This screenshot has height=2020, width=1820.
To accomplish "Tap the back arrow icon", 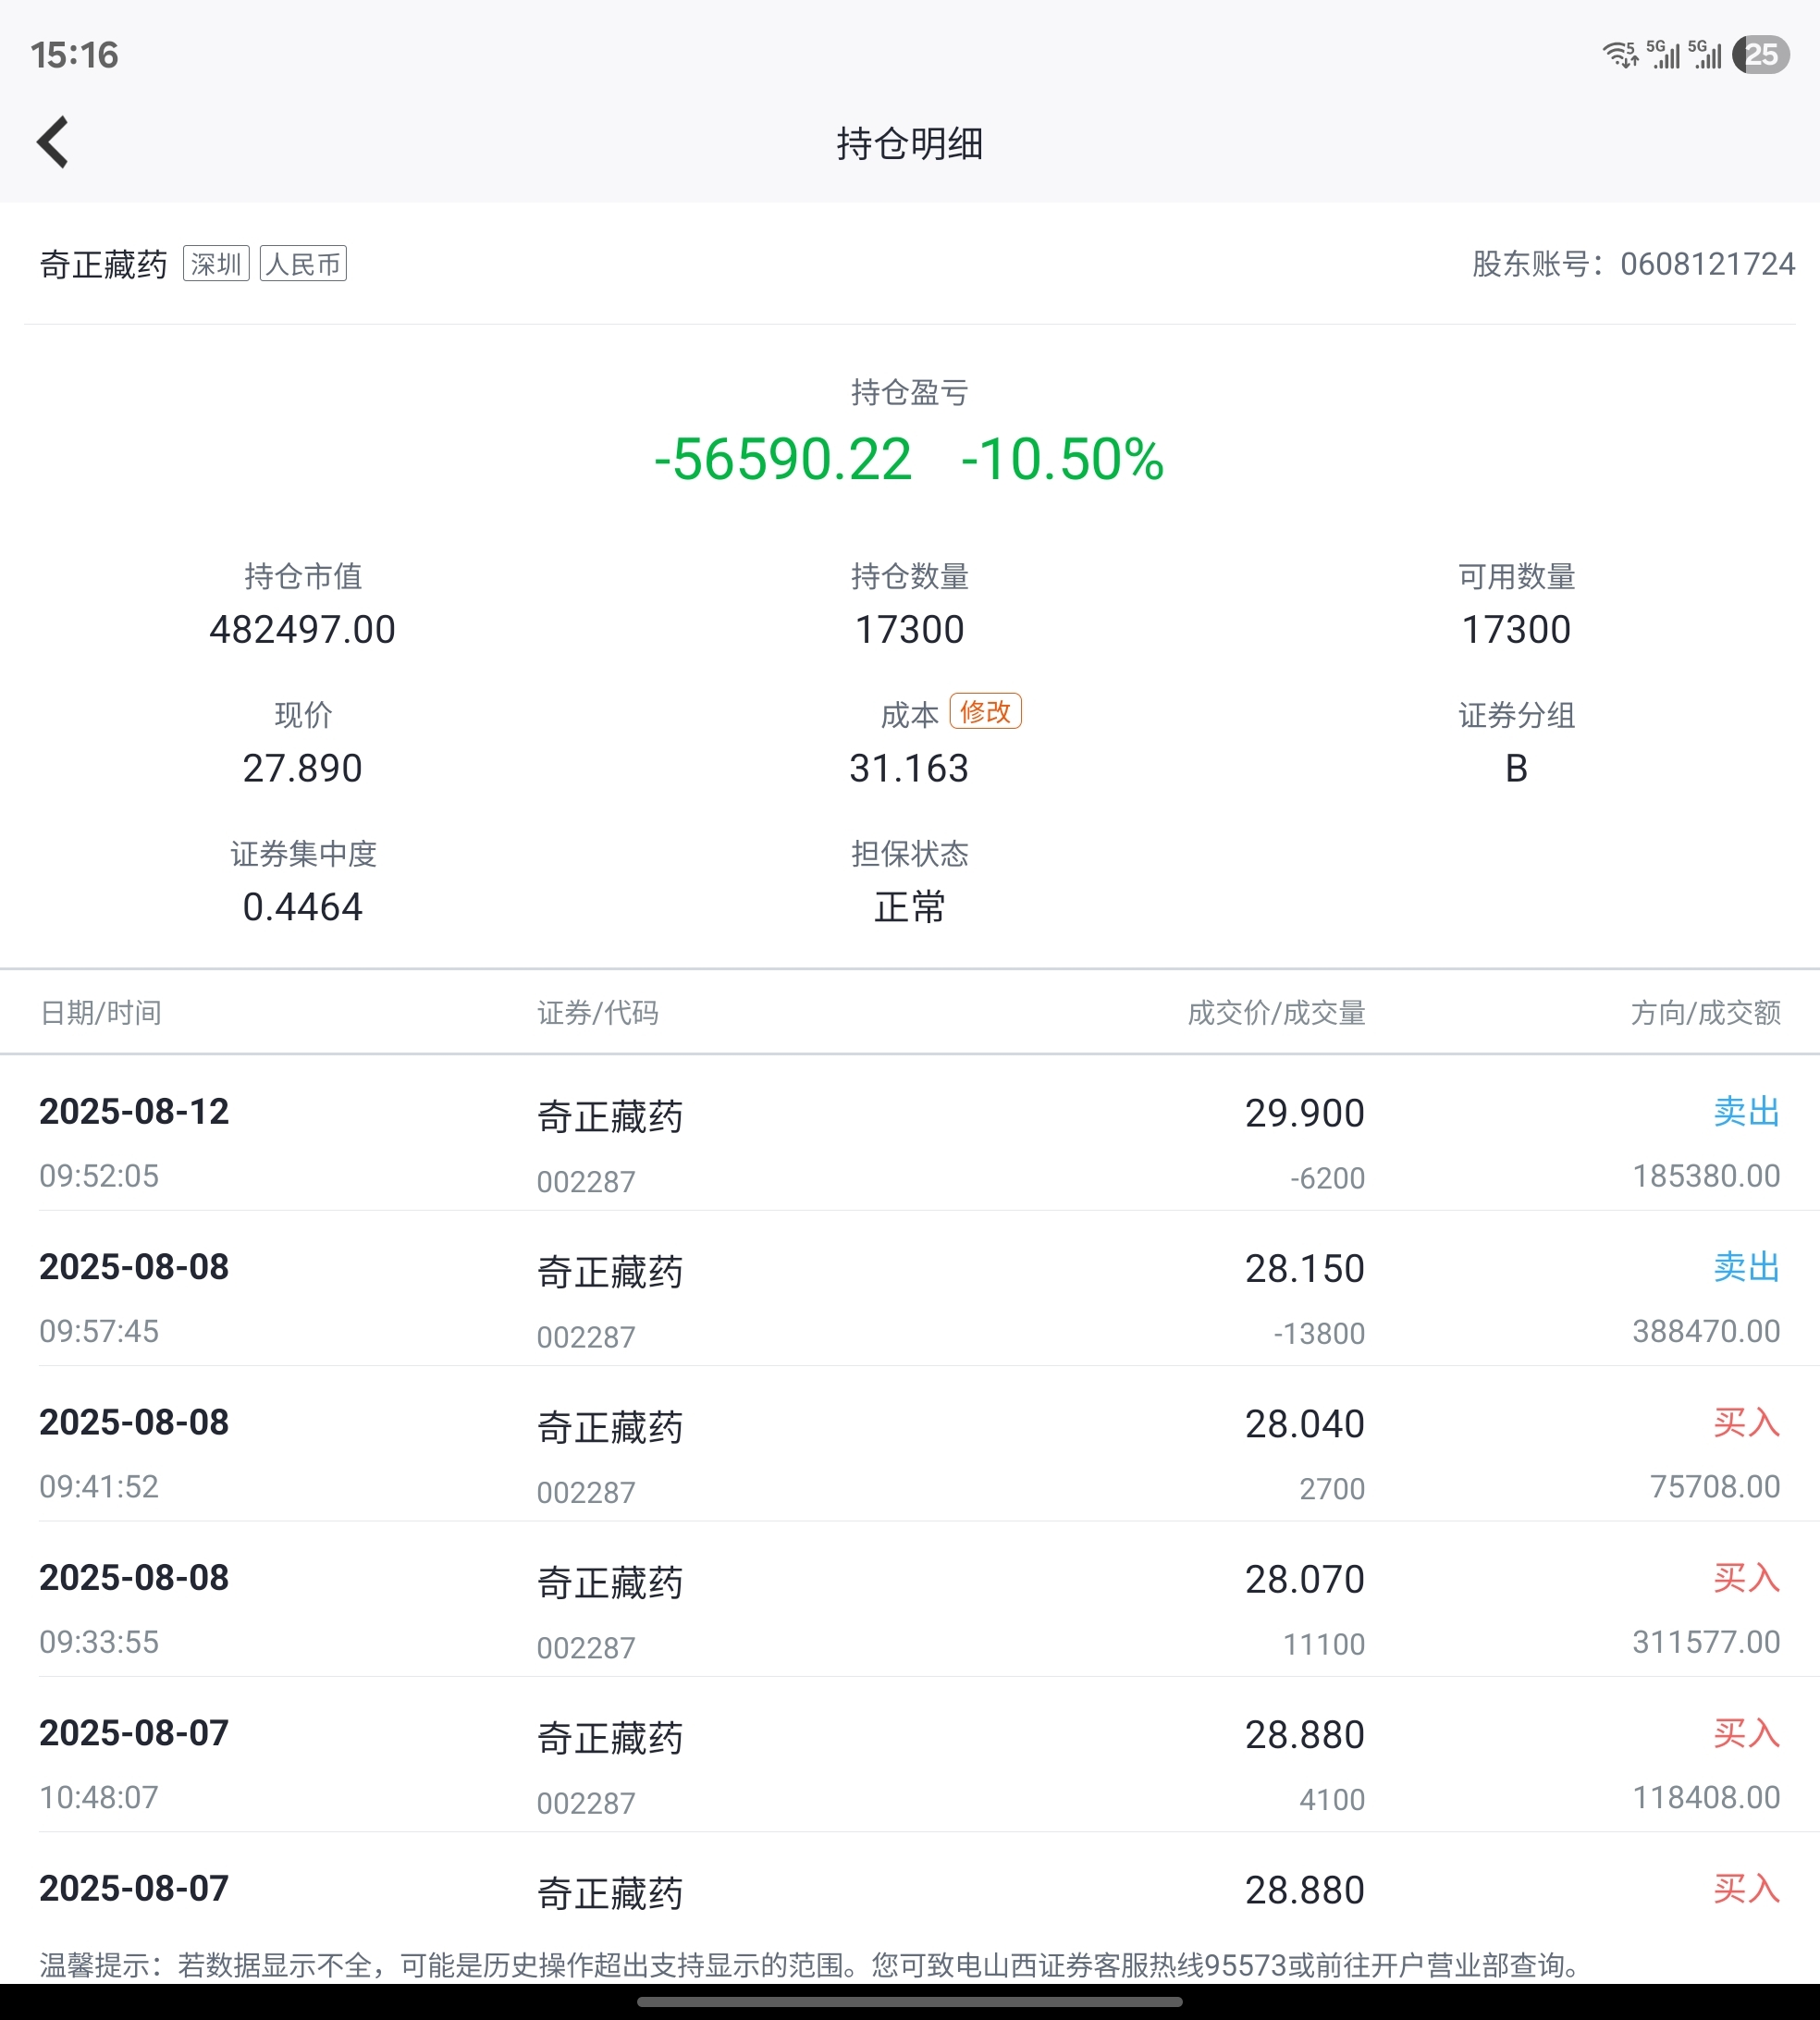I will coord(53,142).
